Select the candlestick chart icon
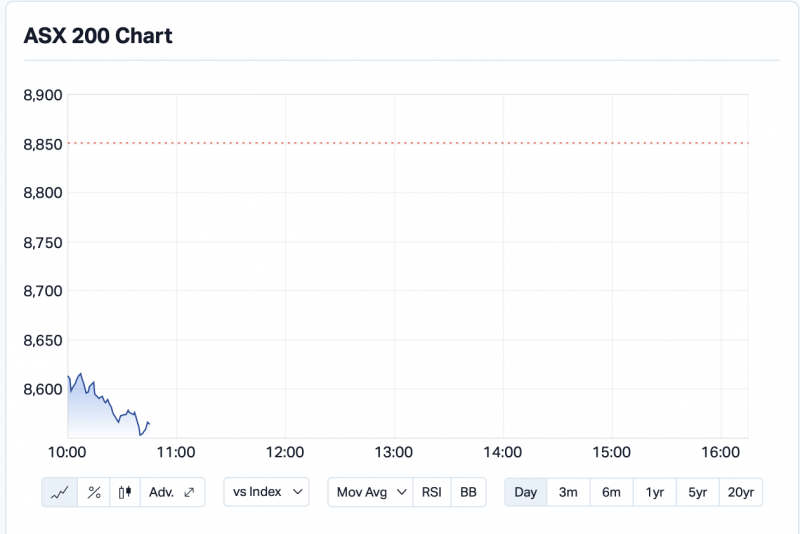This screenshot has width=800, height=534. [x=124, y=492]
